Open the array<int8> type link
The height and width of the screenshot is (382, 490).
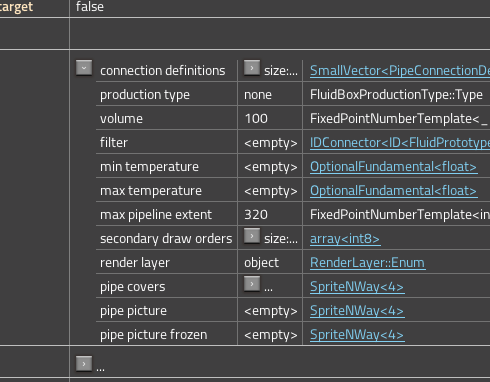coord(345,239)
